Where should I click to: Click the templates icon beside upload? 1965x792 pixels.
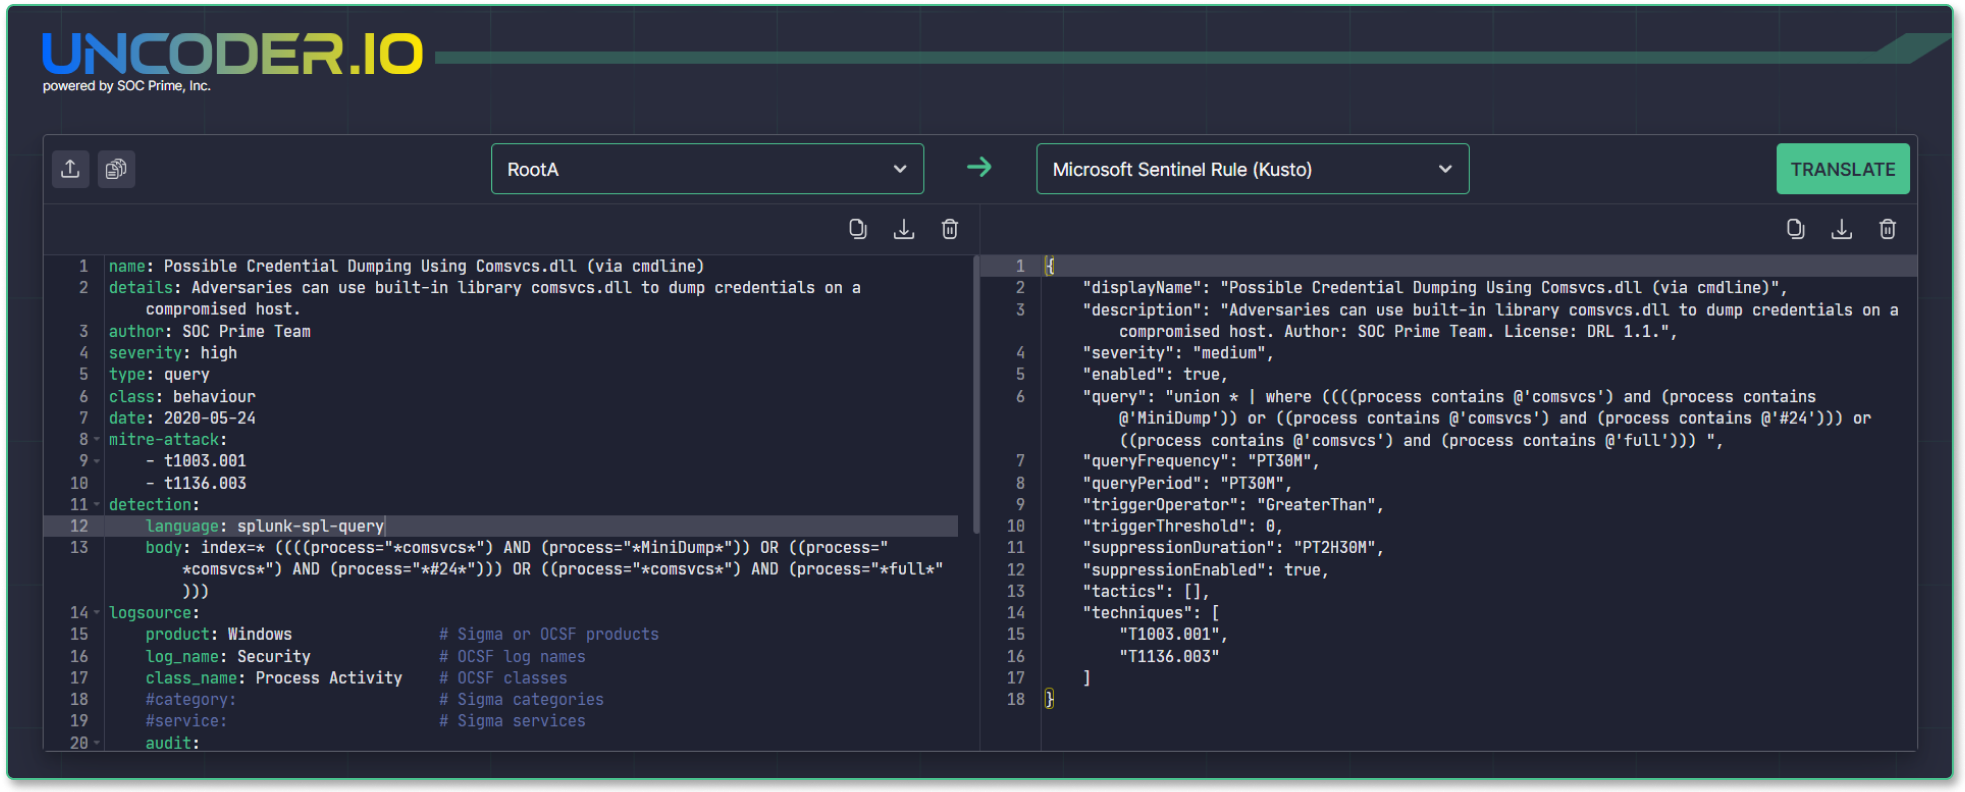coord(116,169)
